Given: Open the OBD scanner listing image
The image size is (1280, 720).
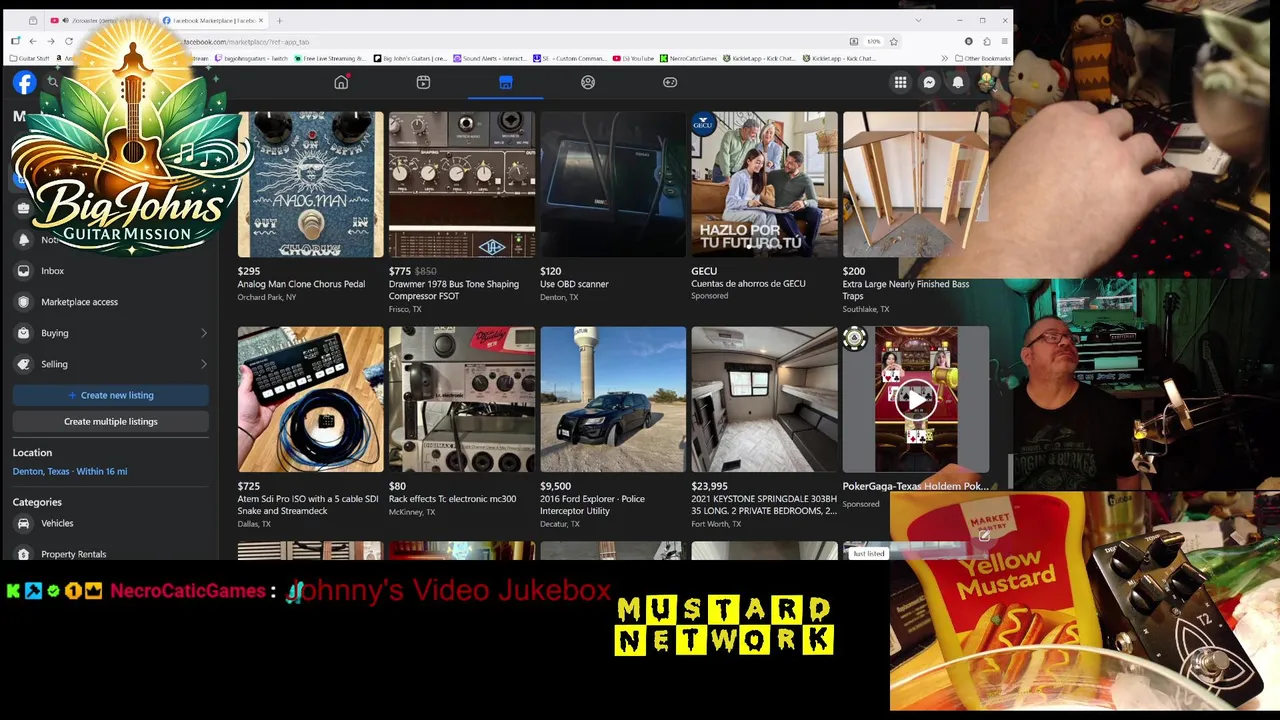Looking at the screenshot, I should point(613,185).
